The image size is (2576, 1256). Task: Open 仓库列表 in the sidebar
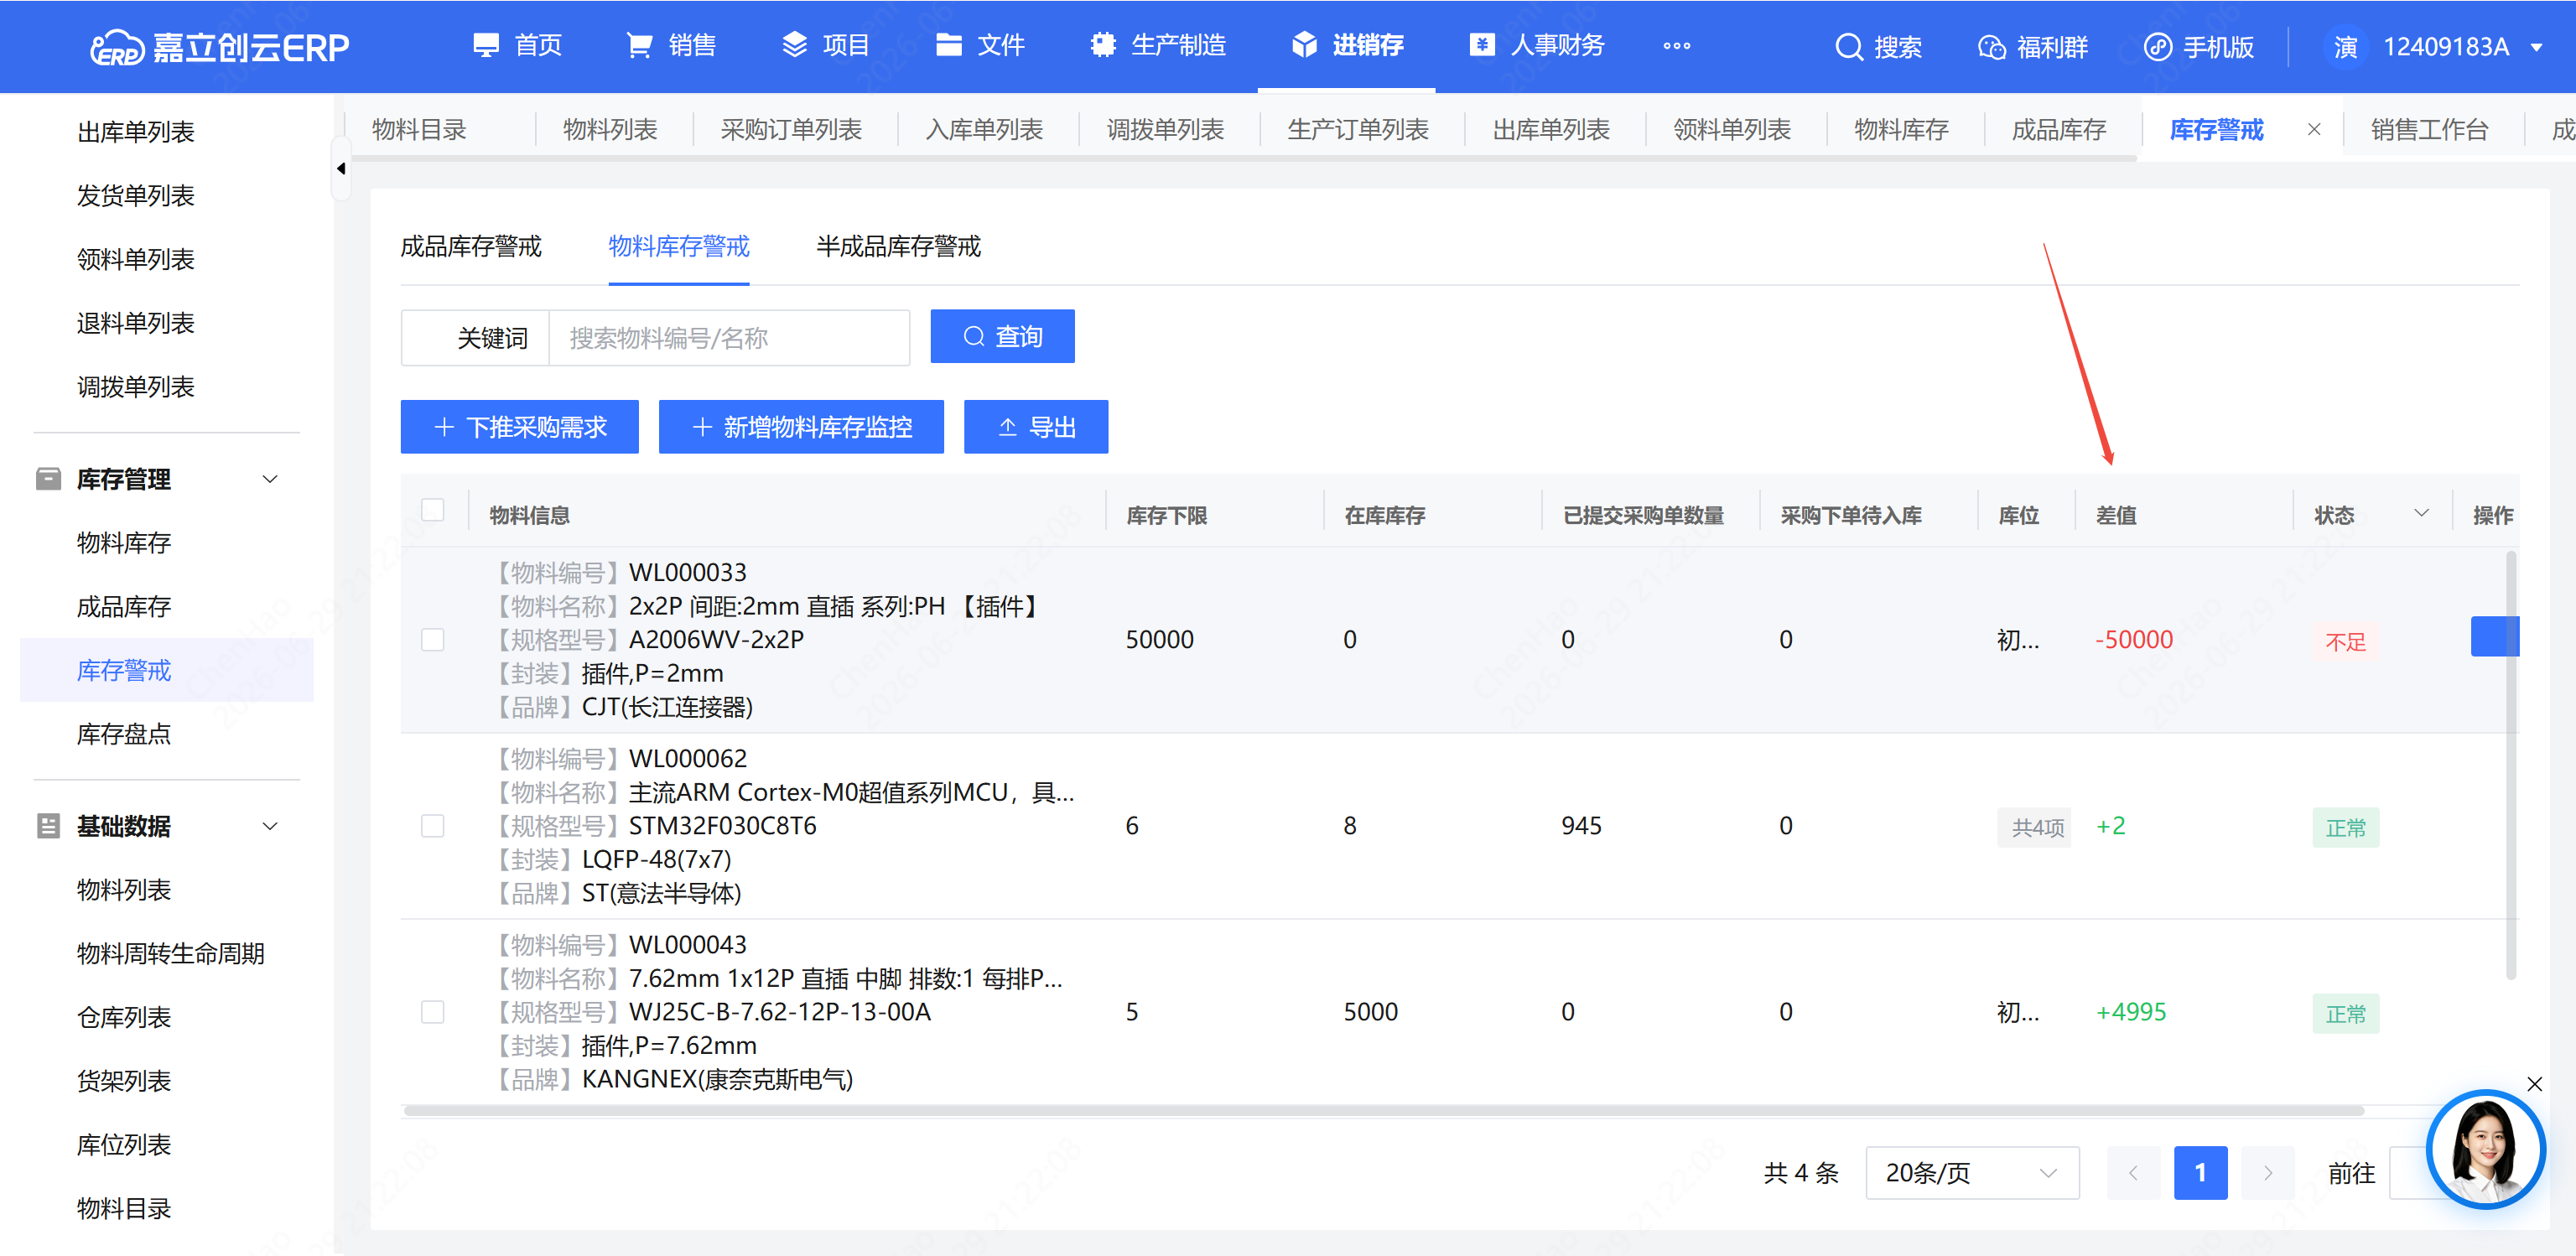[x=123, y=1017]
